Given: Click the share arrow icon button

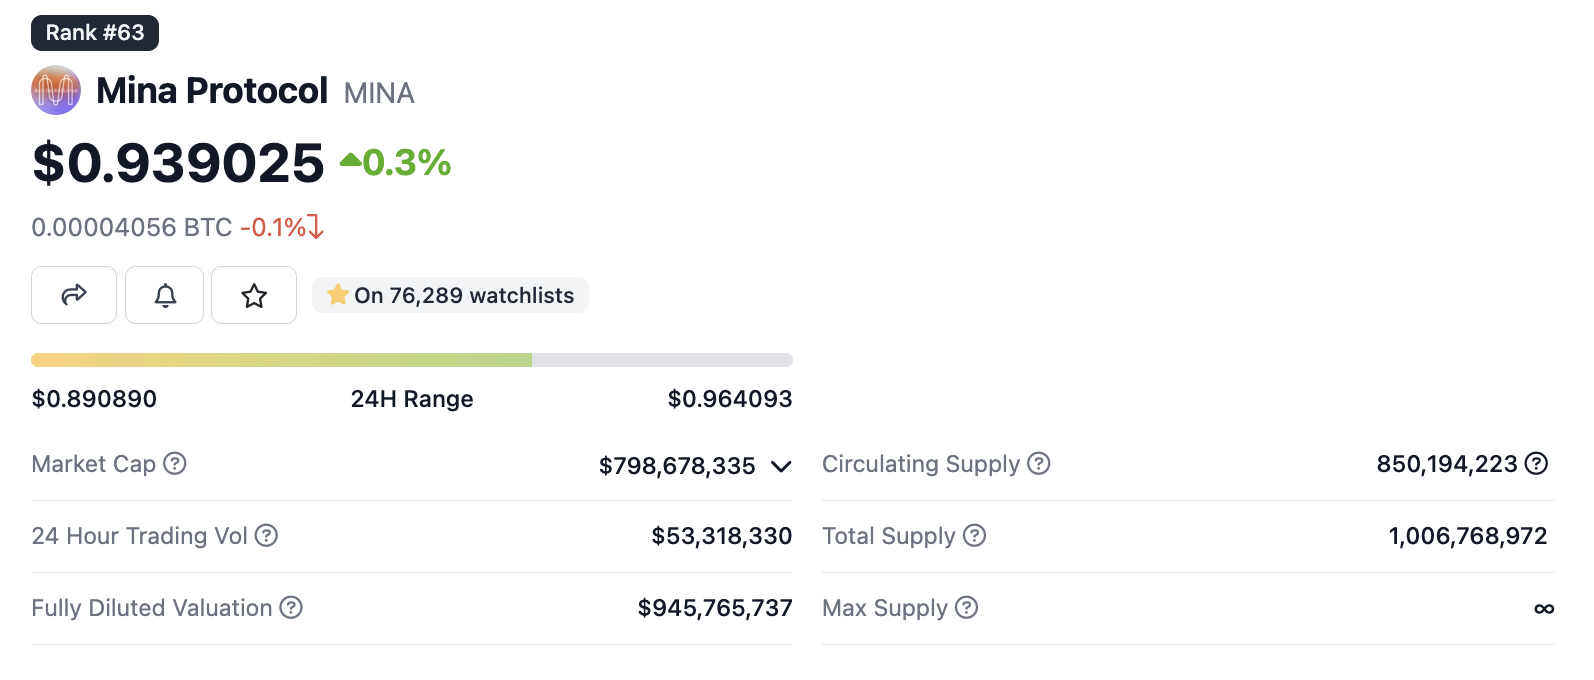Looking at the screenshot, I should point(74,295).
